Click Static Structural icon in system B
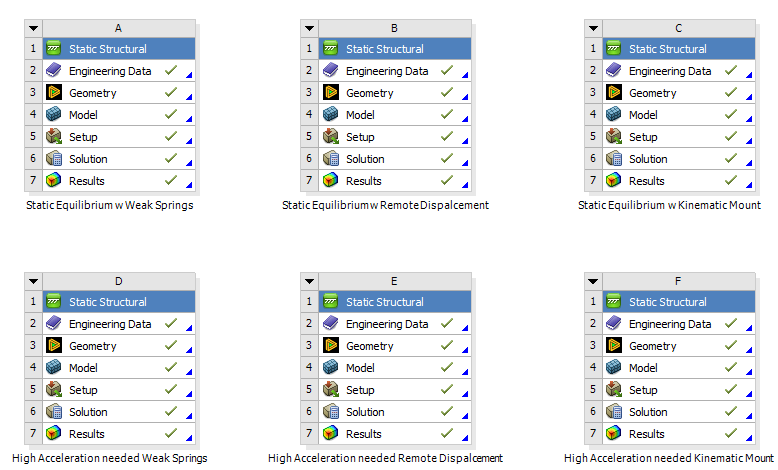The image size is (778, 470). pyautogui.click(x=330, y=49)
